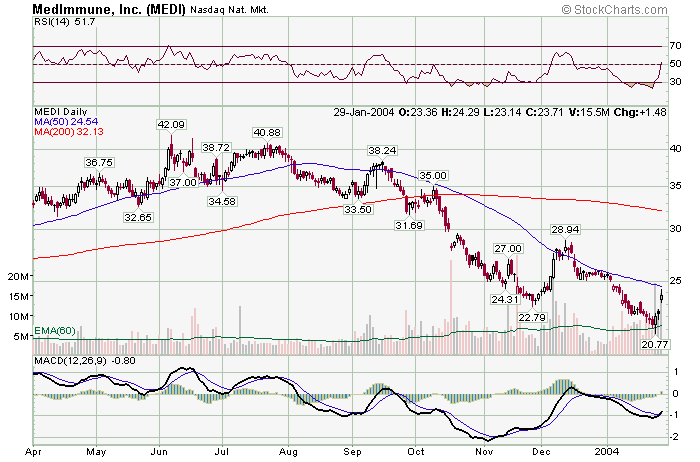Click the 10M volume axis label
The image size is (700, 462).
click(x=19, y=316)
